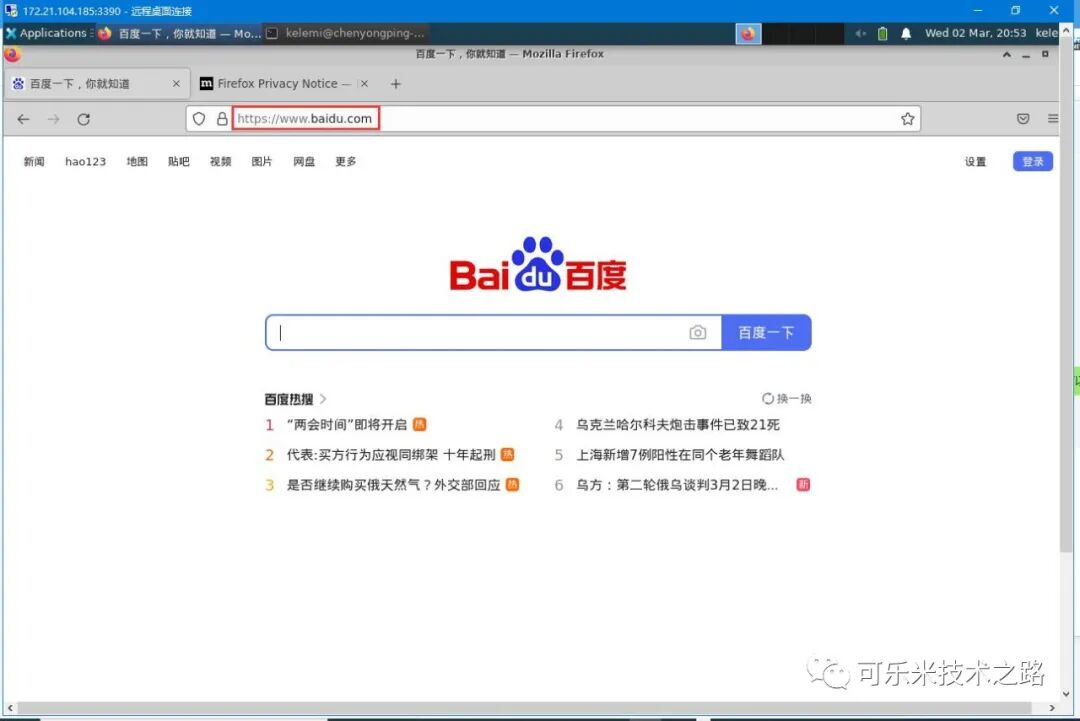Image resolution: width=1080 pixels, height=721 pixels.
Task: Bookmark this page with the star icon
Action: 907,118
